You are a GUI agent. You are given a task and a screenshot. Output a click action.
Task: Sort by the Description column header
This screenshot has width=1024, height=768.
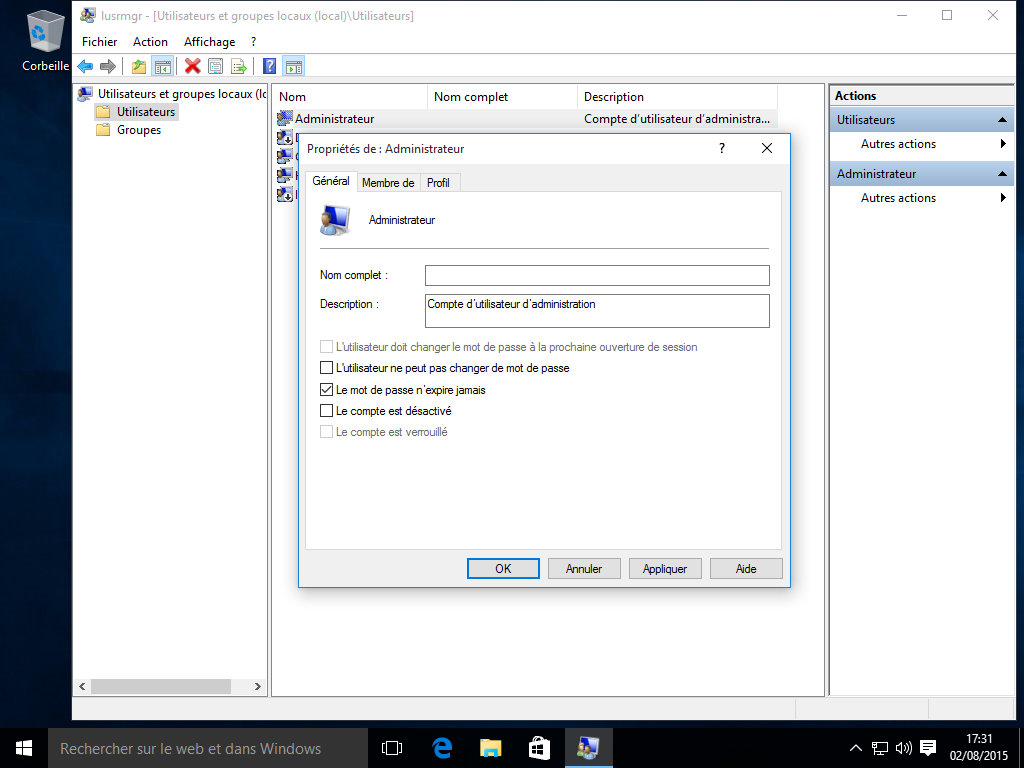click(x=678, y=97)
